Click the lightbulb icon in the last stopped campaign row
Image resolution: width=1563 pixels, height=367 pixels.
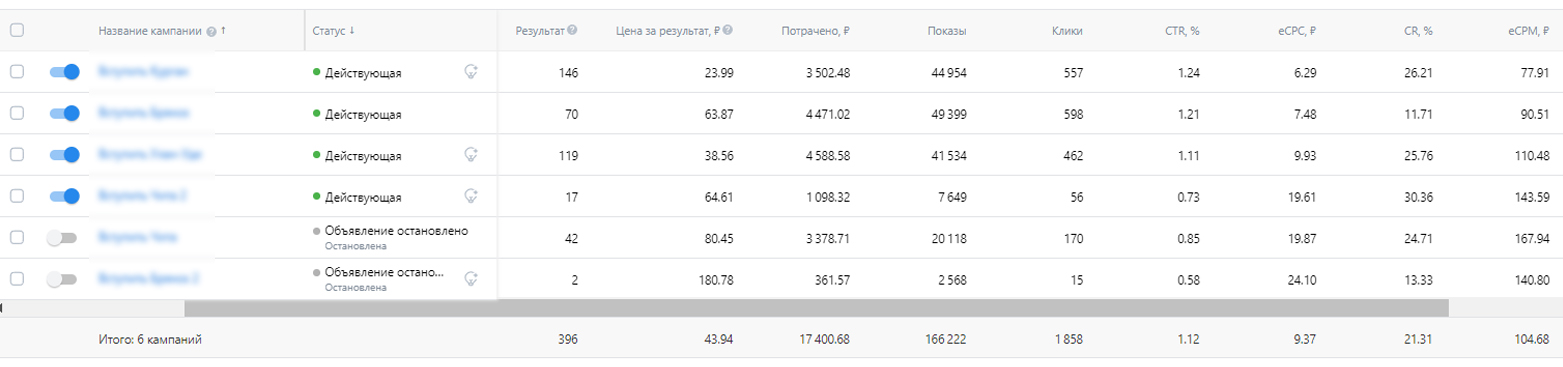coord(471,279)
